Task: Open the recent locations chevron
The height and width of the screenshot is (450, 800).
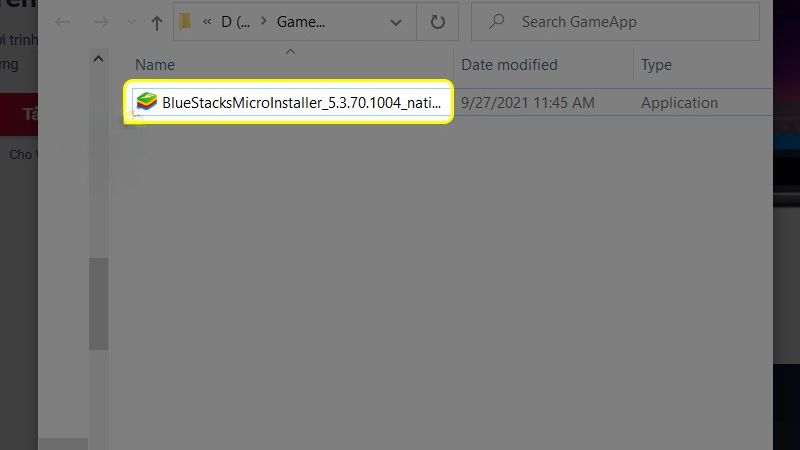Action: click(x=131, y=22)
